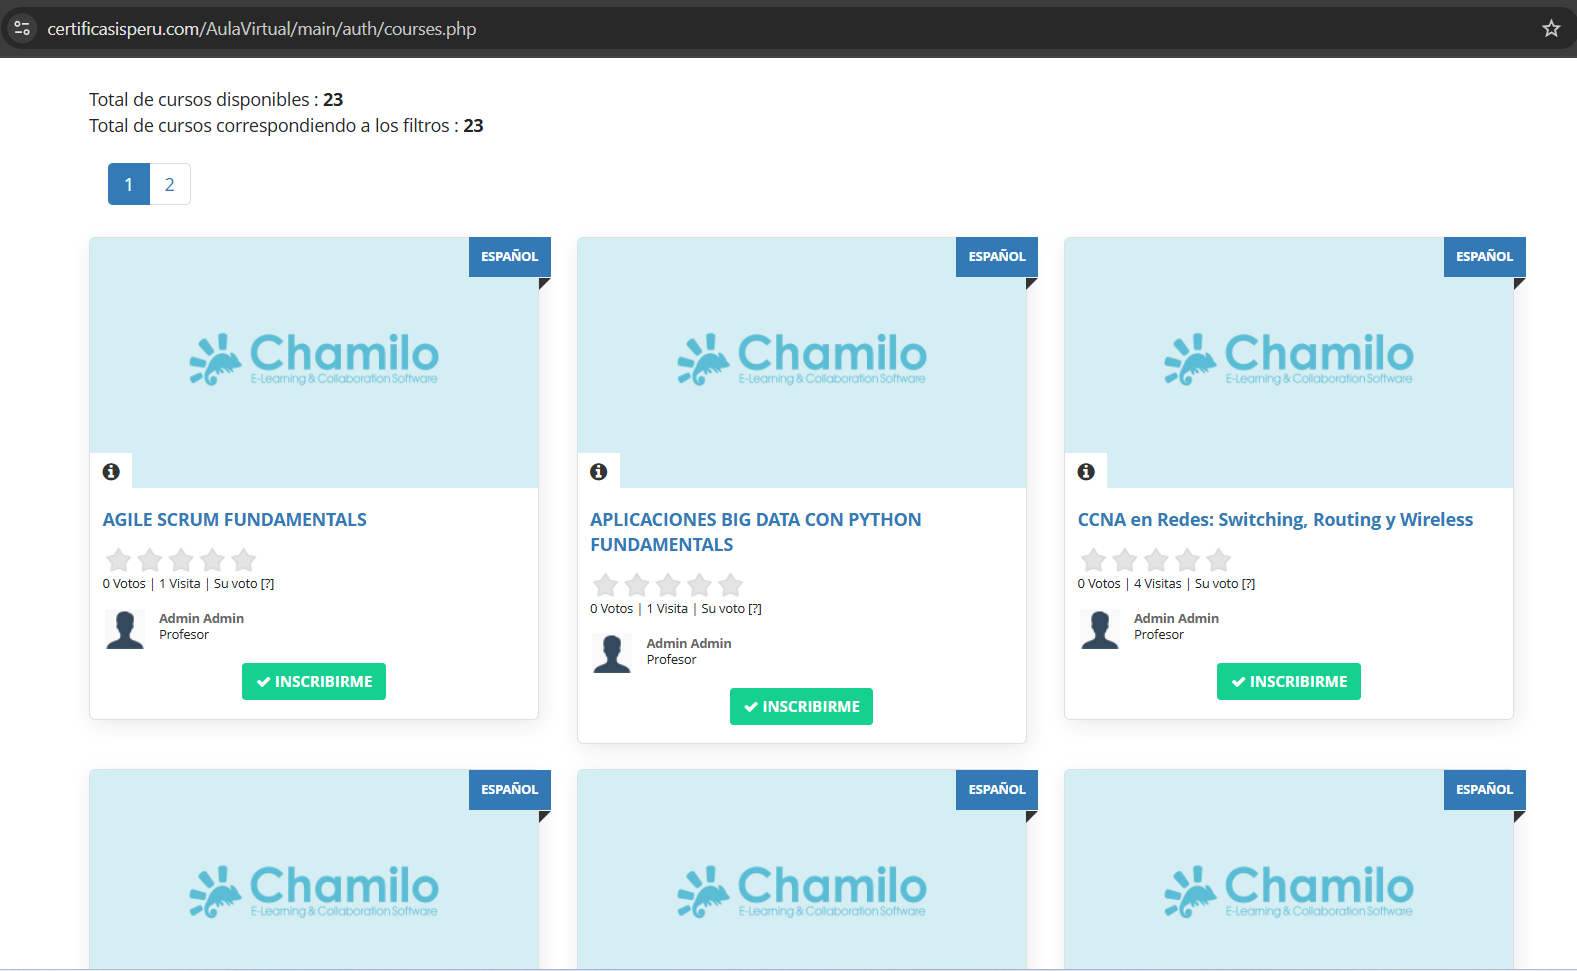Rate Aplicaciones Big Data course three stars
The image size is (1577, 971).
[x=668, y=585]
